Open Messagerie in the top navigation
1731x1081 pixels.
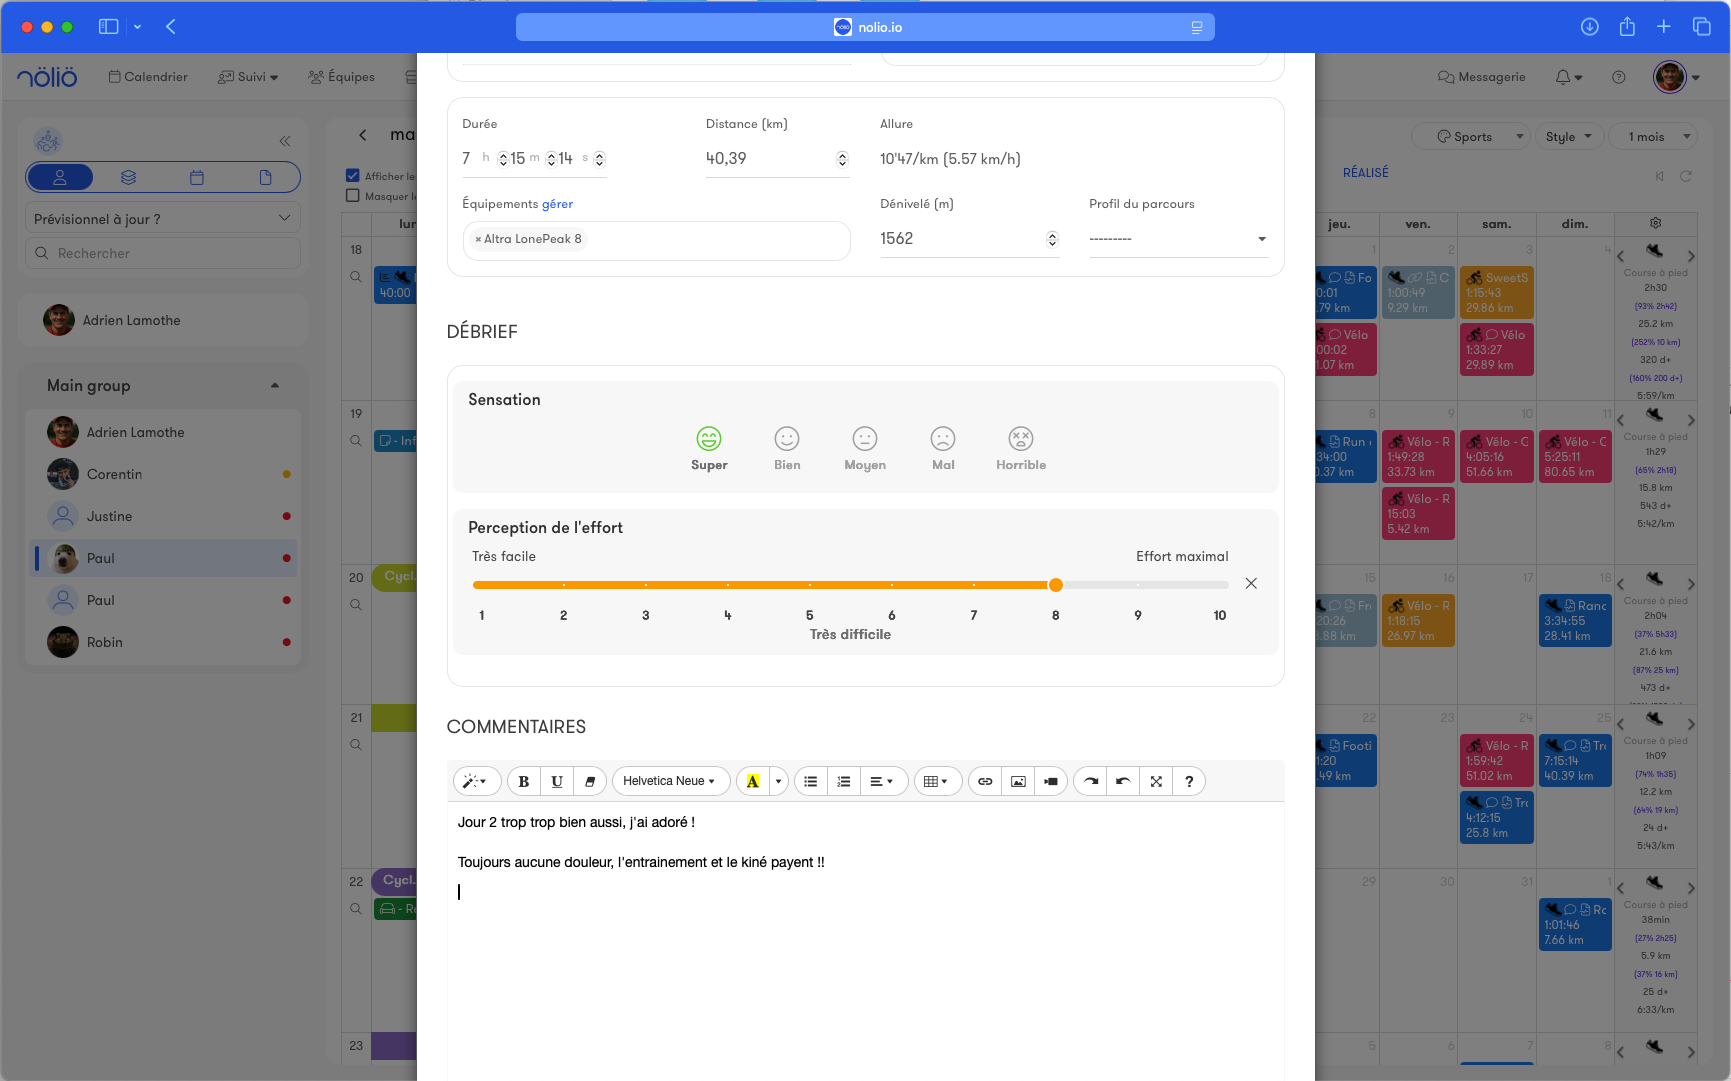click(x=1482, y=77)
